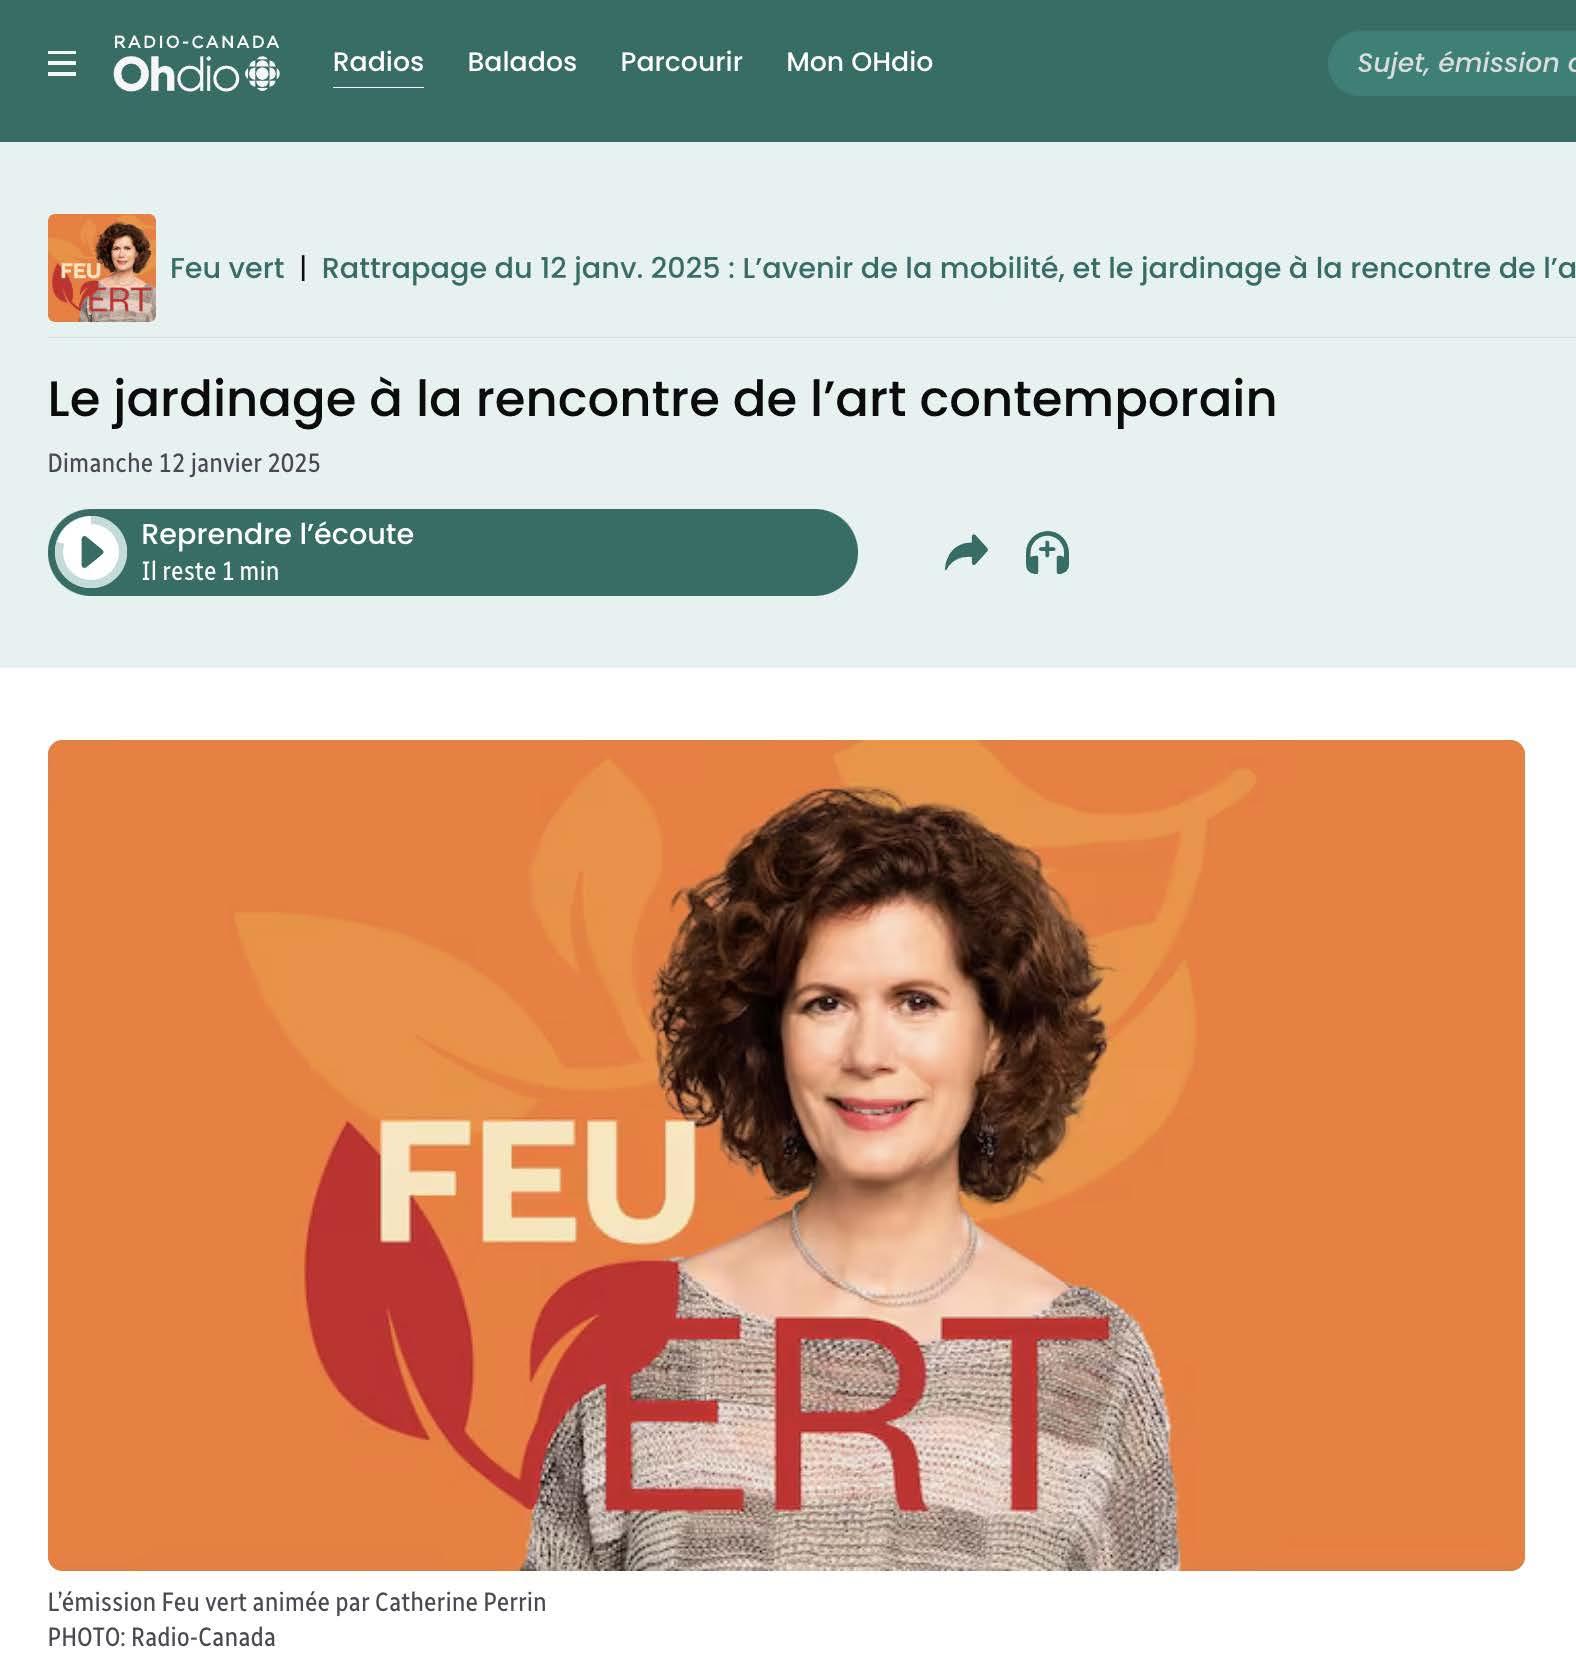This screenshot has width=1576, height=1670.
Task: Click the large Catherine Perrin show image
Action: tap(786, 1155)
